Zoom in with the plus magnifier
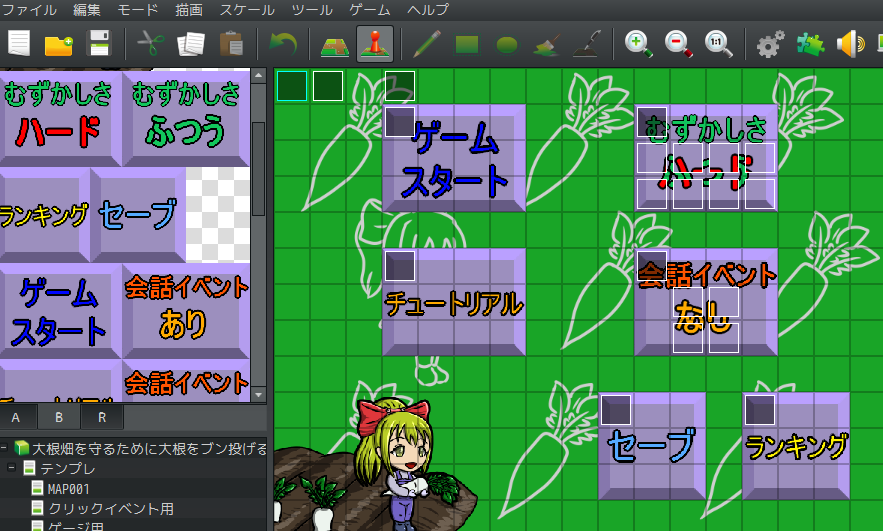The width and height of the screenshot is (883, 531). [639, 44]
